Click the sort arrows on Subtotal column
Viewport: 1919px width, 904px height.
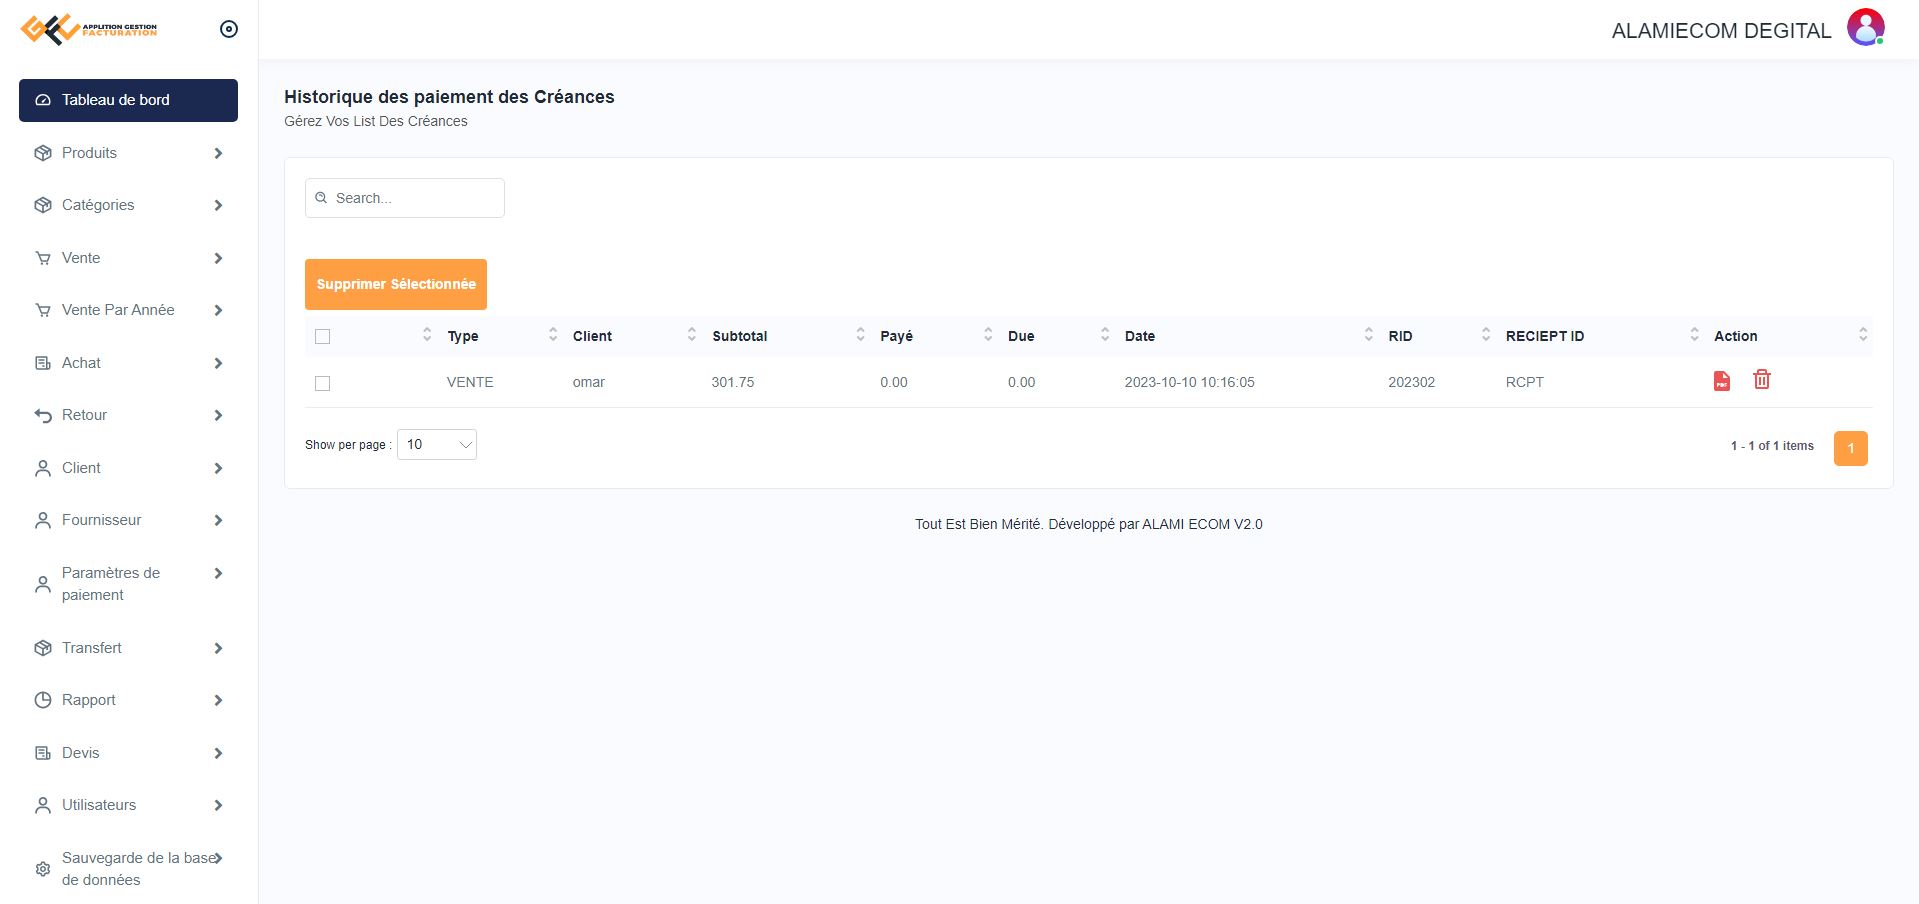pos(860,335)
